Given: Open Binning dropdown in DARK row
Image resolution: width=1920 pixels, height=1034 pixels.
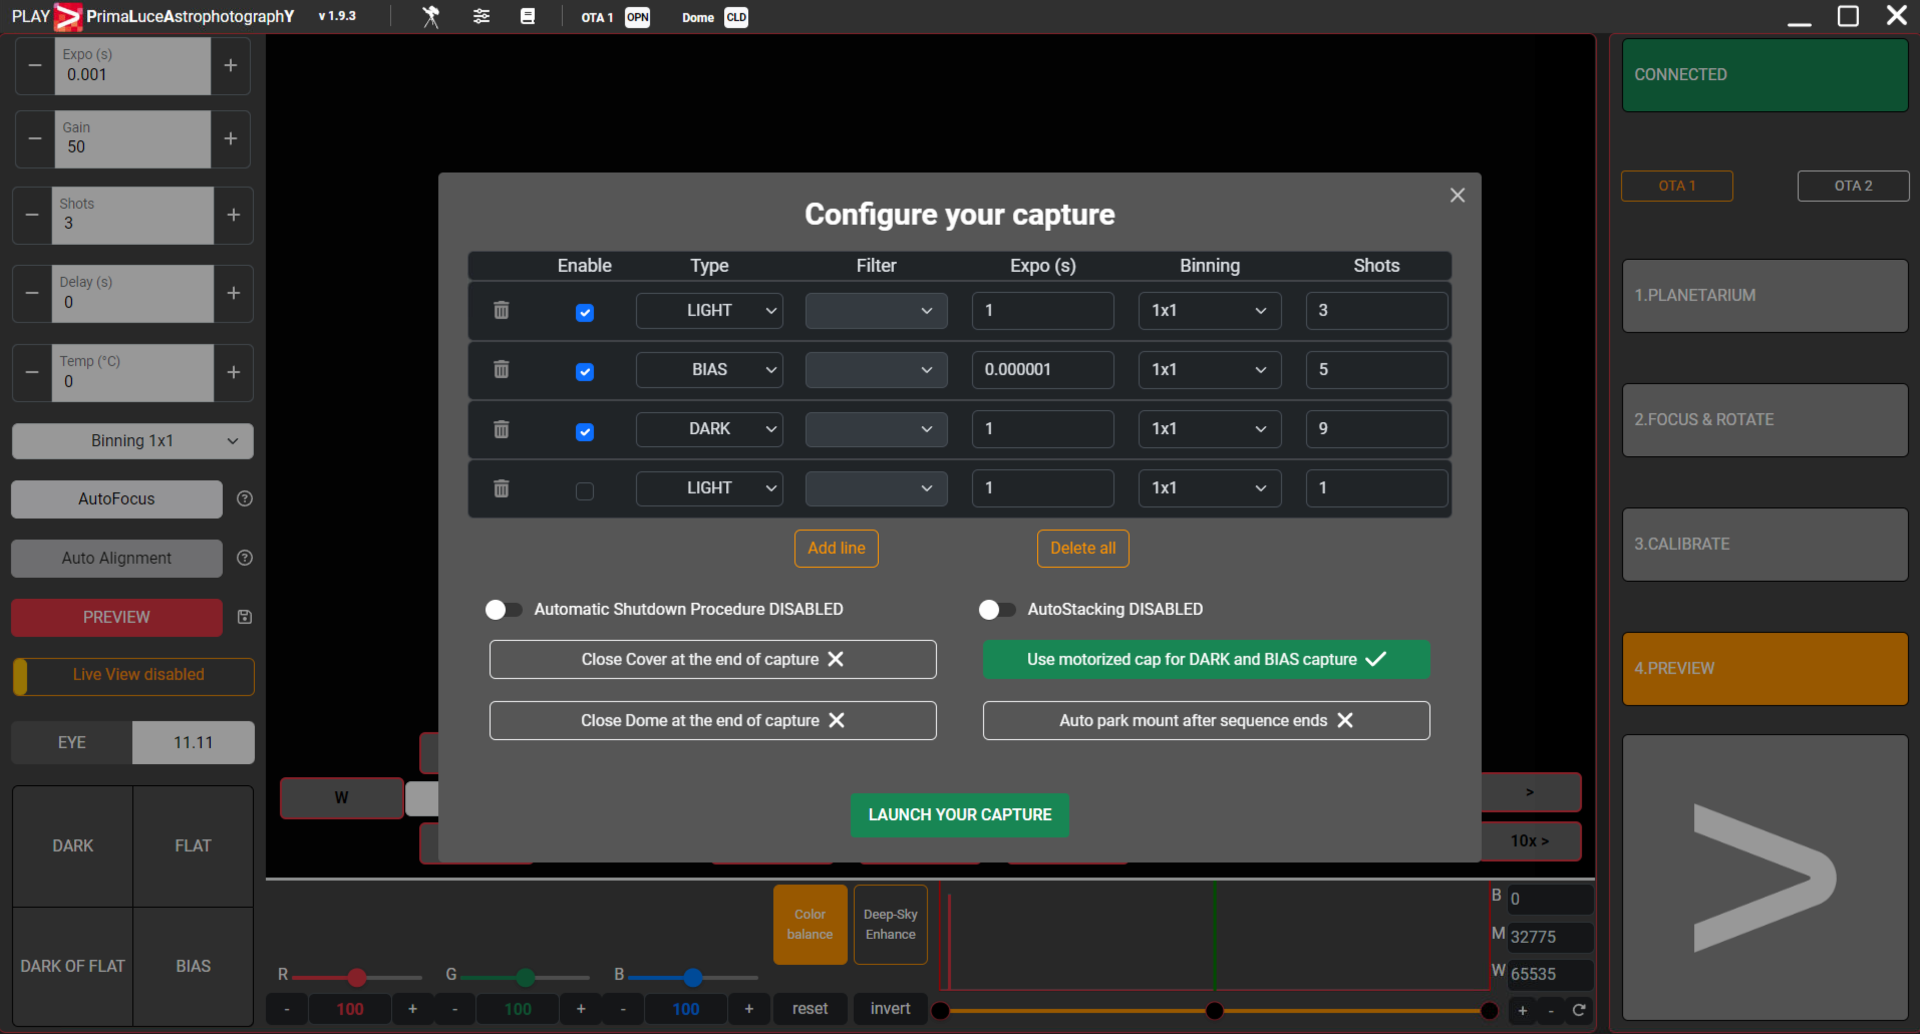Looking at the screenshot, I should (x=1209, y=429).
